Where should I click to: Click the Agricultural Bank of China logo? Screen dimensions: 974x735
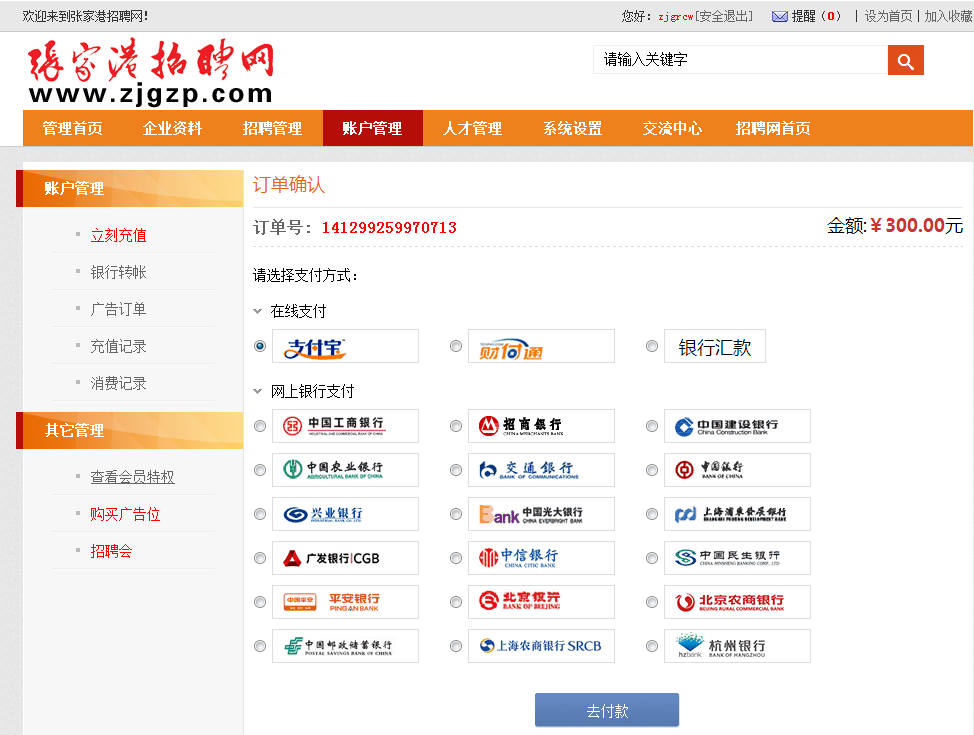pyautogui.click(x=345, y=470)
